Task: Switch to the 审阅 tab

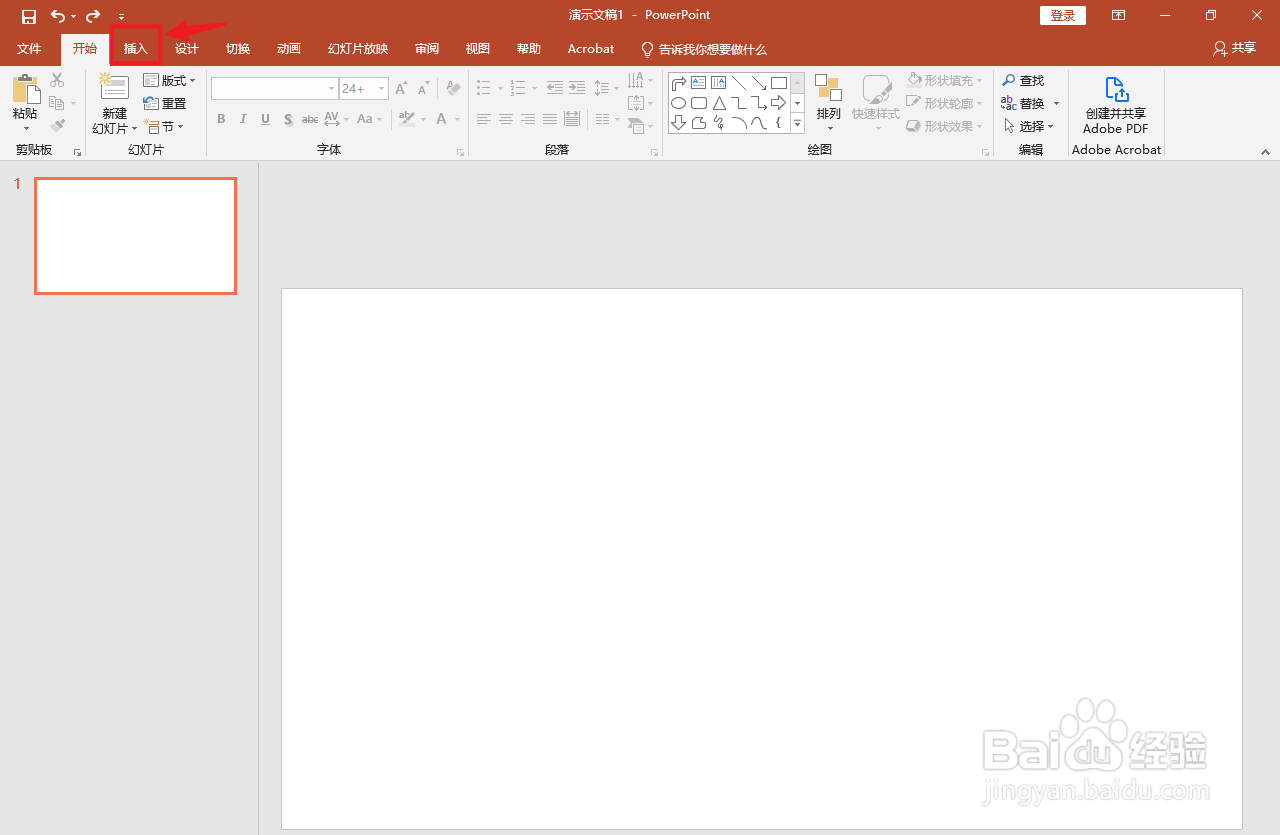Action: pyautogui.click(x=427, y=49)
